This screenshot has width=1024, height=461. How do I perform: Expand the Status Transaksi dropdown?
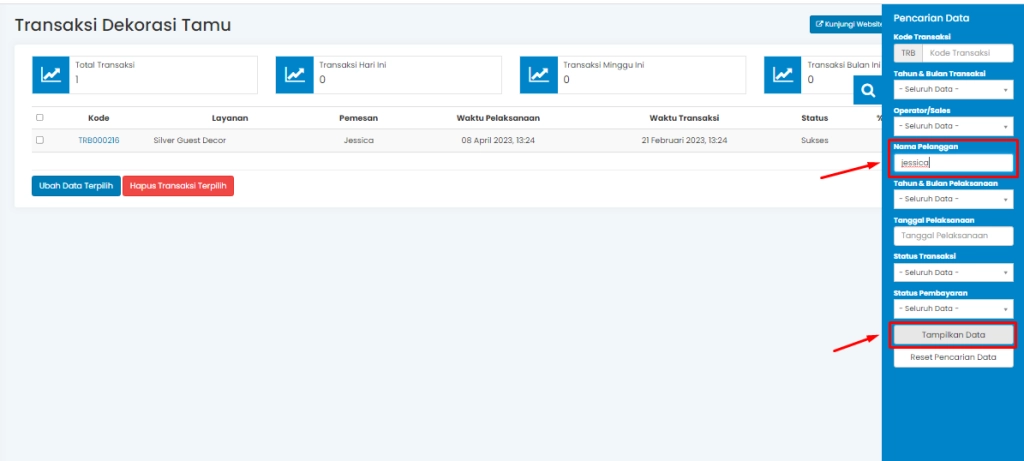coord(952,272)
